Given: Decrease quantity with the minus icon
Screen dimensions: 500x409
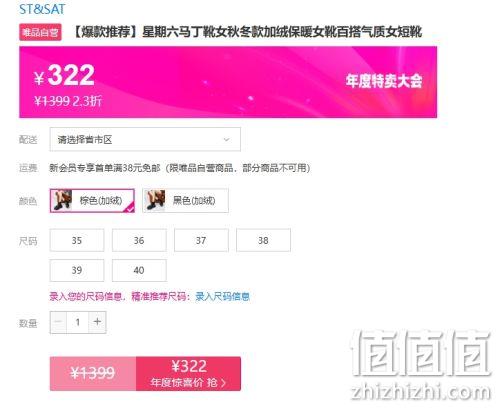Looking at the screenshot, I should [58, 322].
